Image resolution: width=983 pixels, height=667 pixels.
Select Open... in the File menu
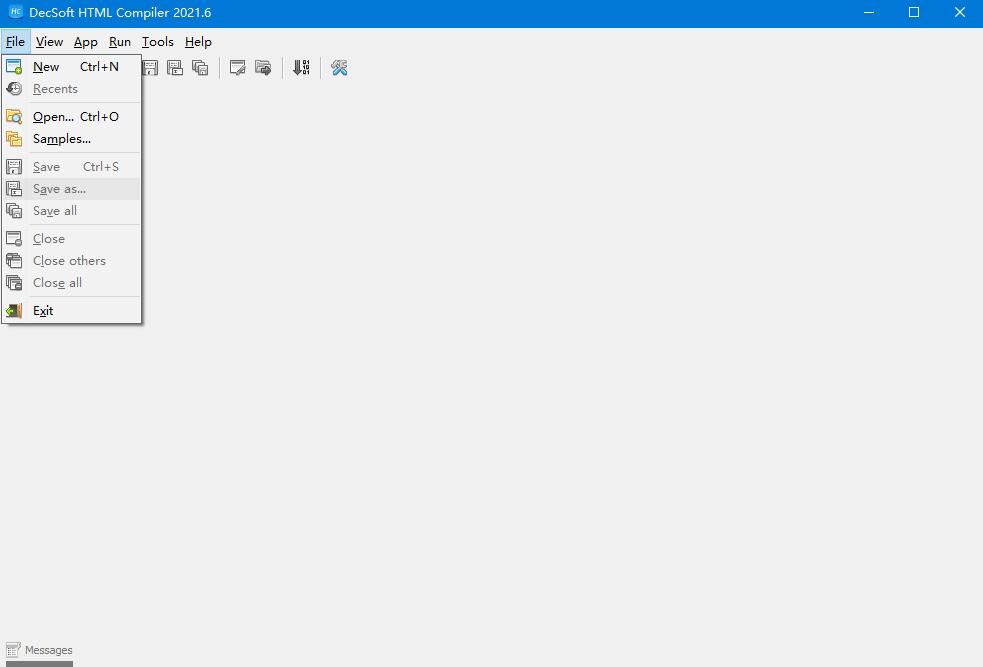pyautogui.click(x=71, y=117)
